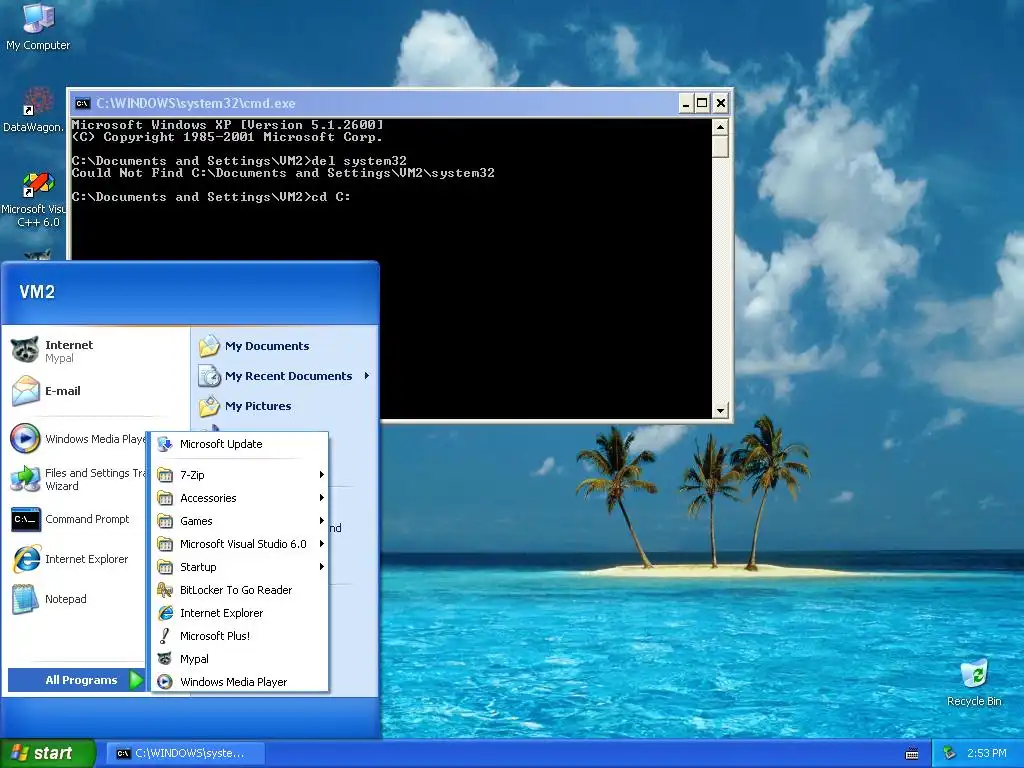
Task: Click the 7-Zip program group icon
Action: (165, 475)
